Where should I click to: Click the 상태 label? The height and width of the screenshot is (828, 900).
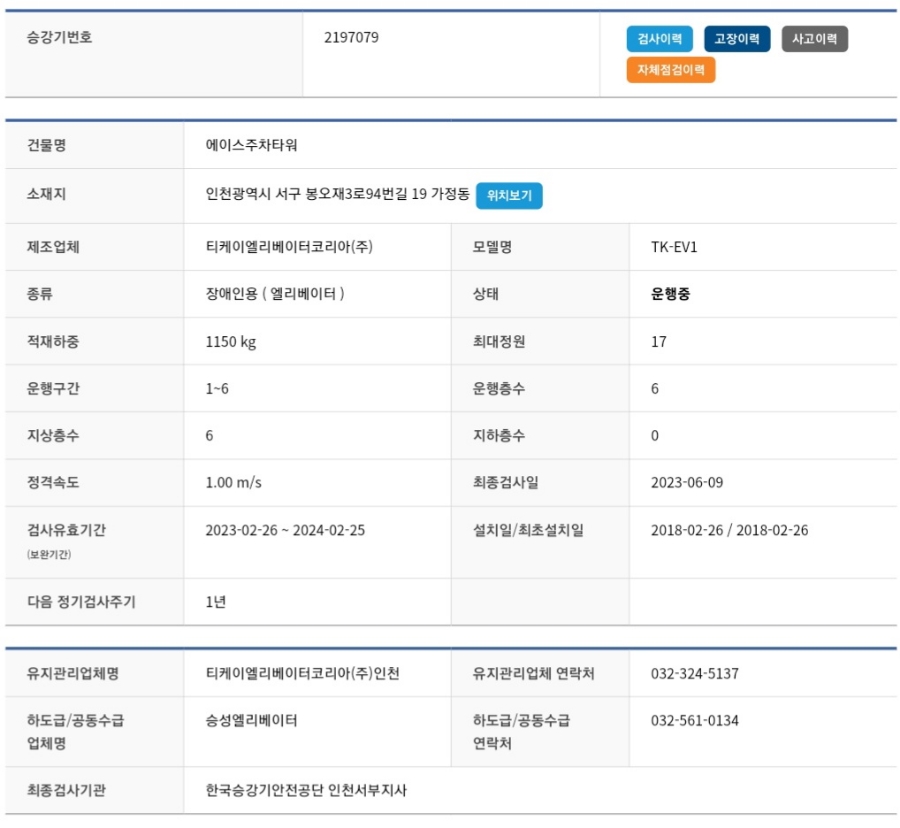coord(486,294)
